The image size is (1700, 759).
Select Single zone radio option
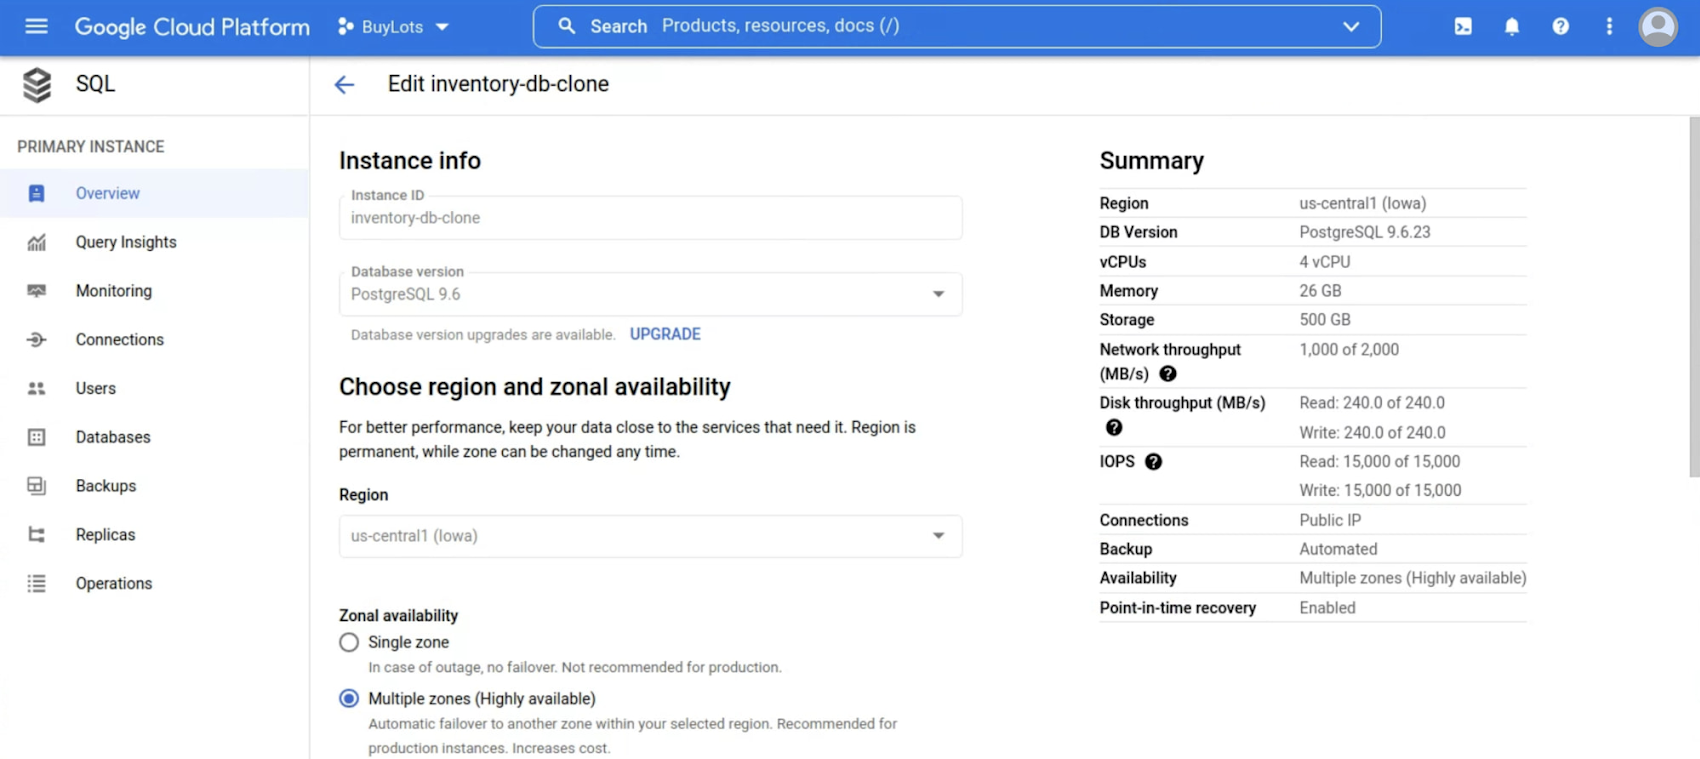point(349,642)
